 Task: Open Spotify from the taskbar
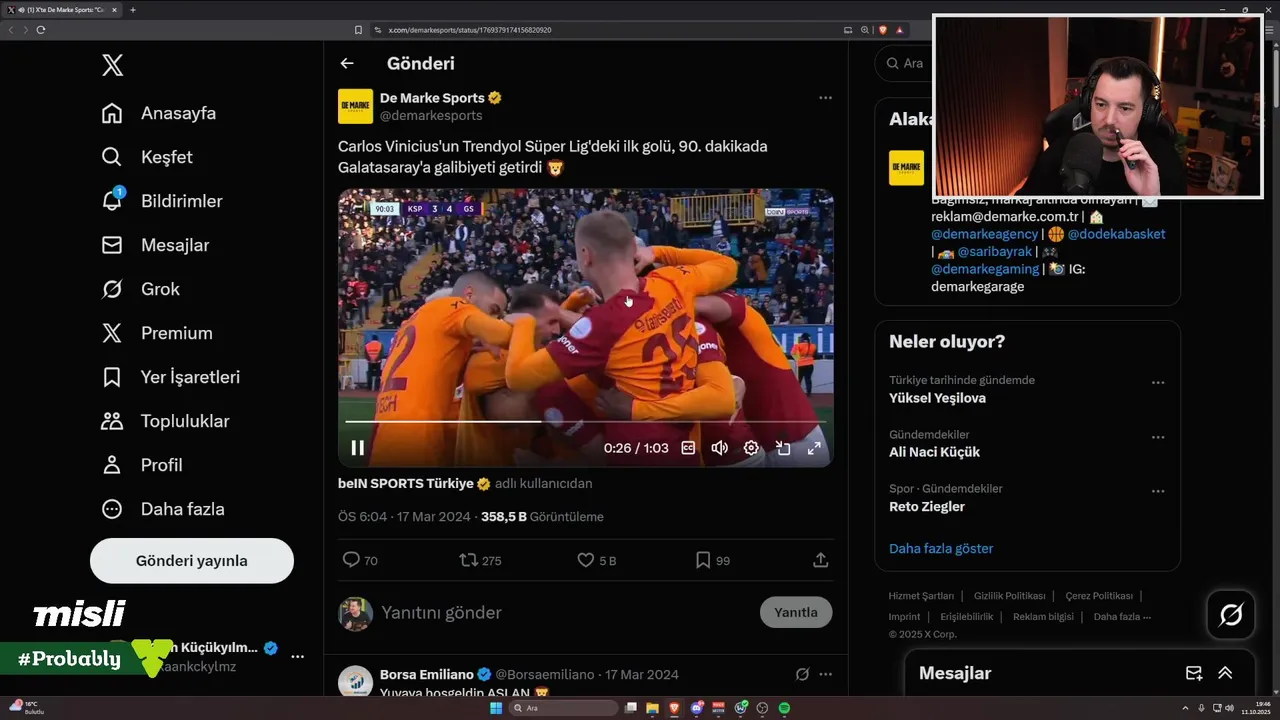pyautogui.click(x=784, y=708)
